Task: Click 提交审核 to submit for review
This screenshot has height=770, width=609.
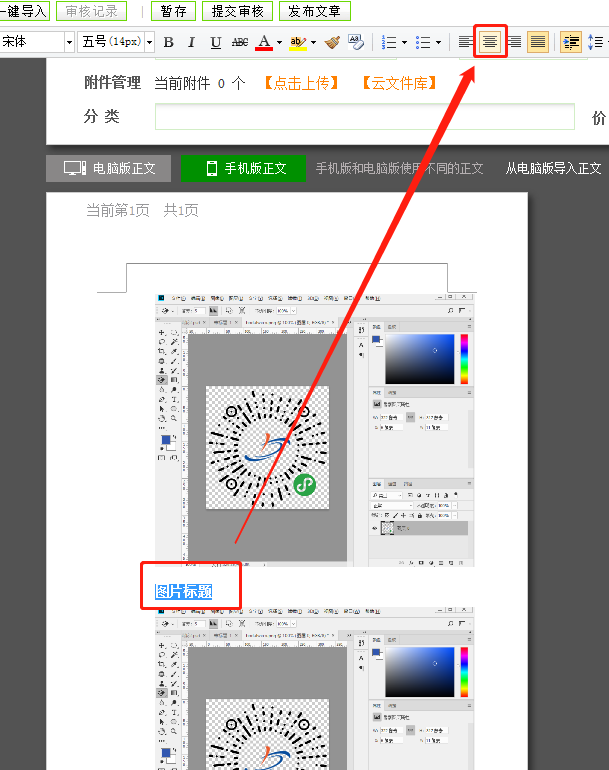Action: pyautogui.click(x=238, y=11)
